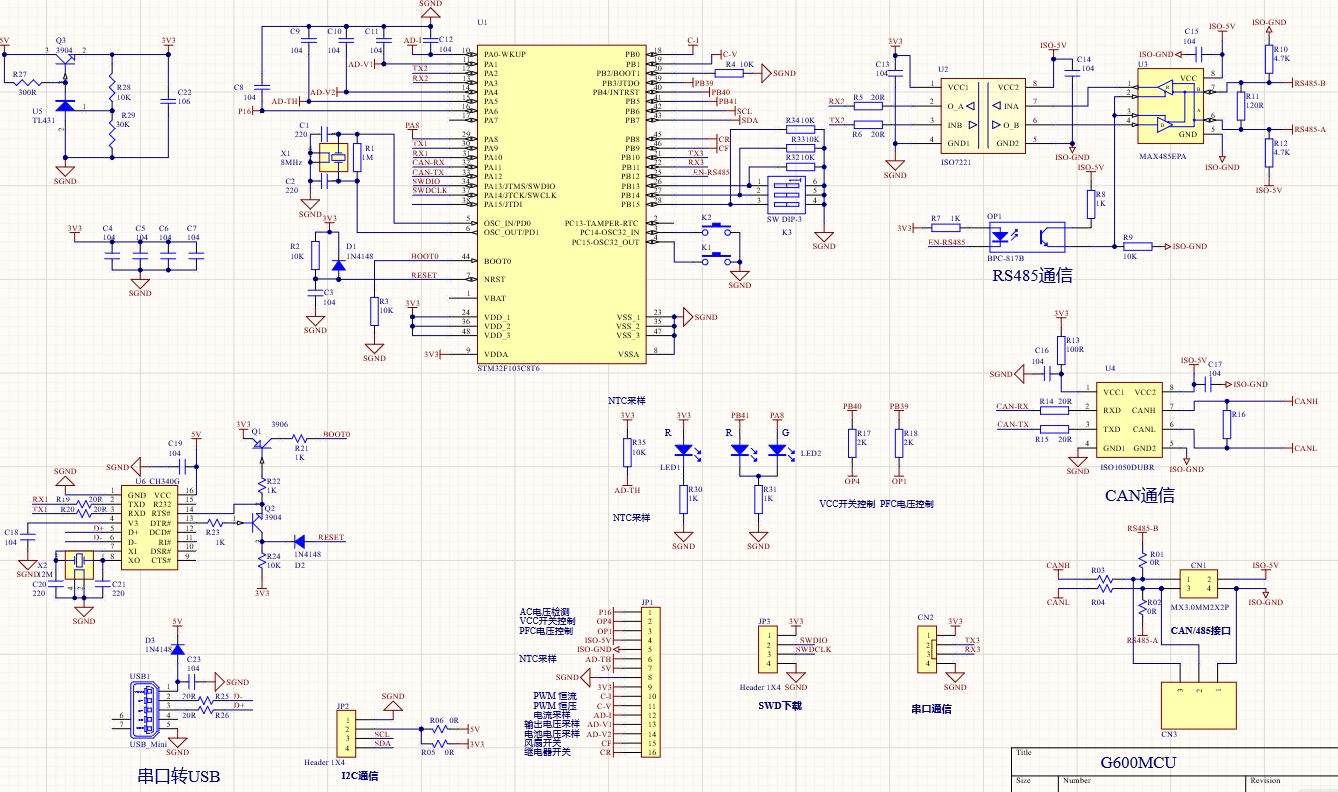The image size is (1338, 792).
Task: Select the STM32F103C8T6 microcontroller U1 body
Action: pos(559,205)
